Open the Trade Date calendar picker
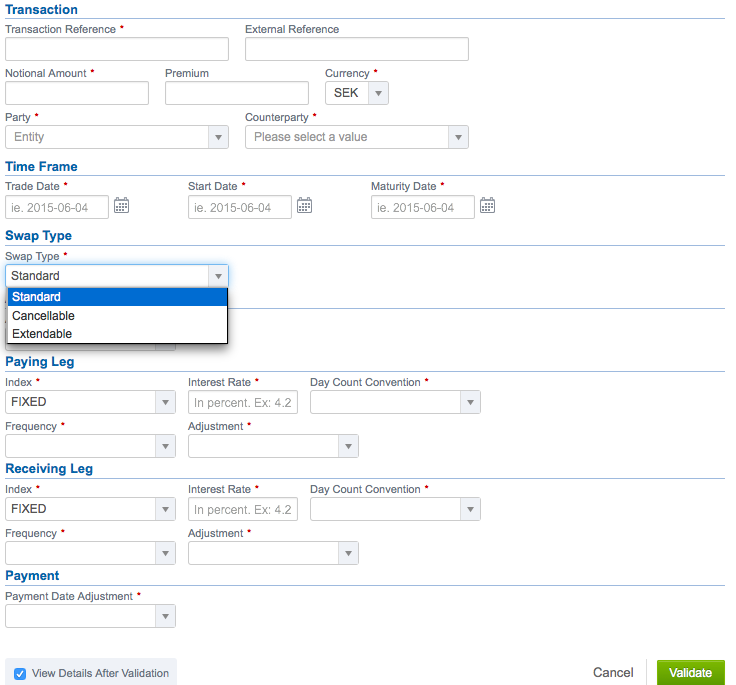 point(122,206)
